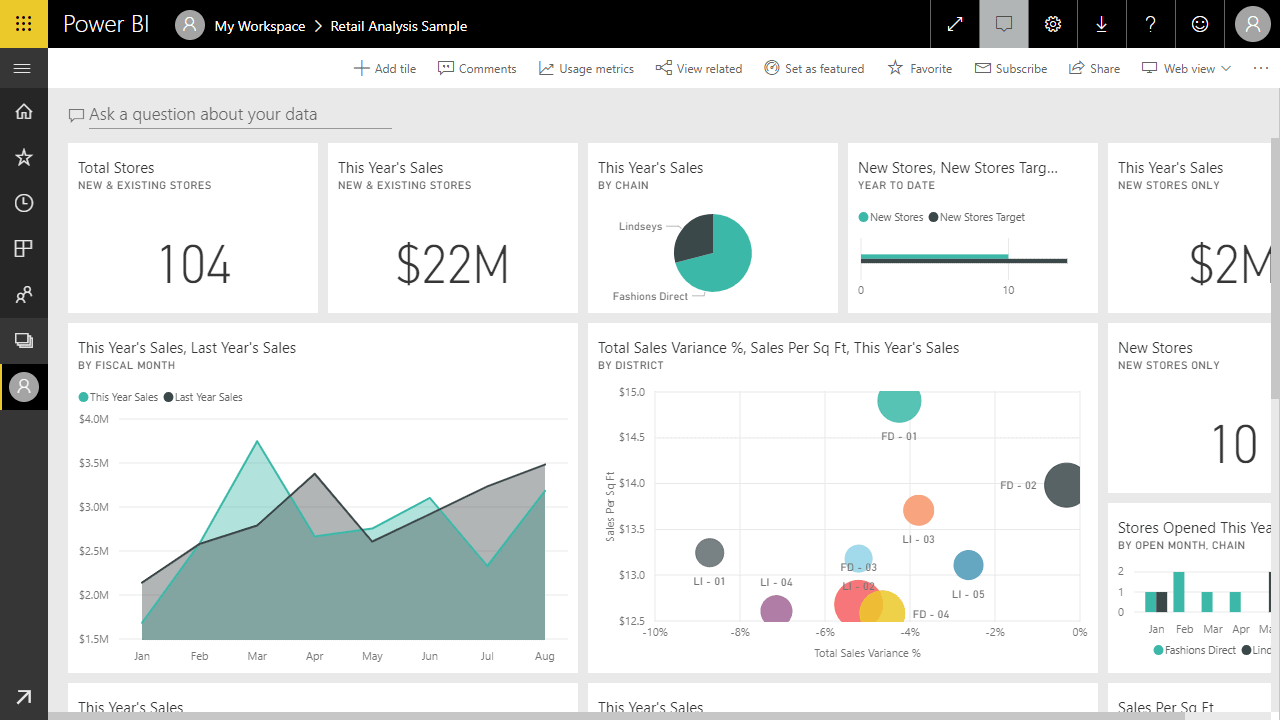This screenshot has width=1280, height=720.
Task: Select the LI - 04 bubble
Action: [x=776, y=609]
